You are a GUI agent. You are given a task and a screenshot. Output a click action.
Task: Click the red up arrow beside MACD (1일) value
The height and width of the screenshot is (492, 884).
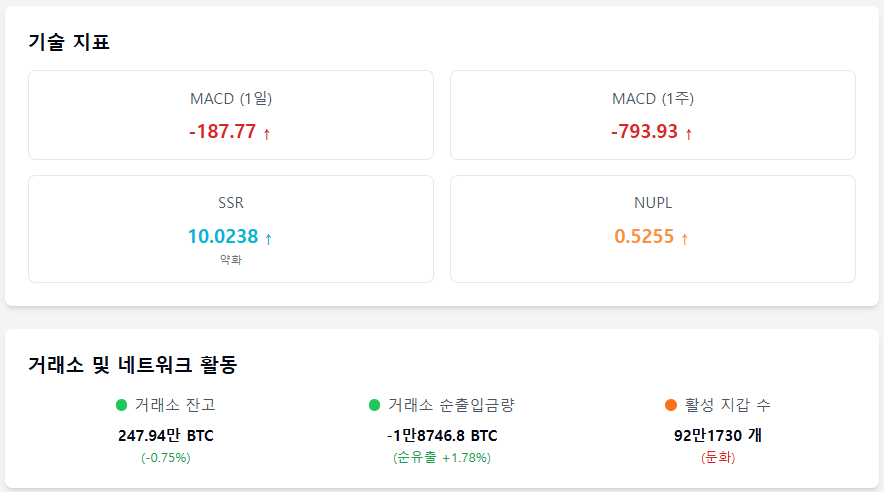pyautogui.click(x=267, y=134)
